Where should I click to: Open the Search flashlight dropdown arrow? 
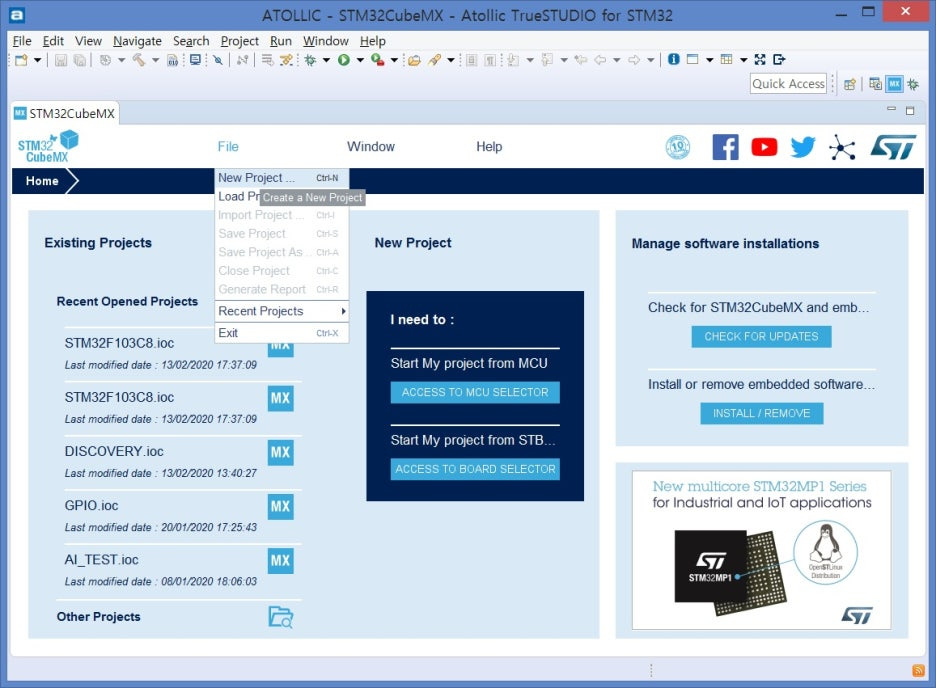click(451, 60)
